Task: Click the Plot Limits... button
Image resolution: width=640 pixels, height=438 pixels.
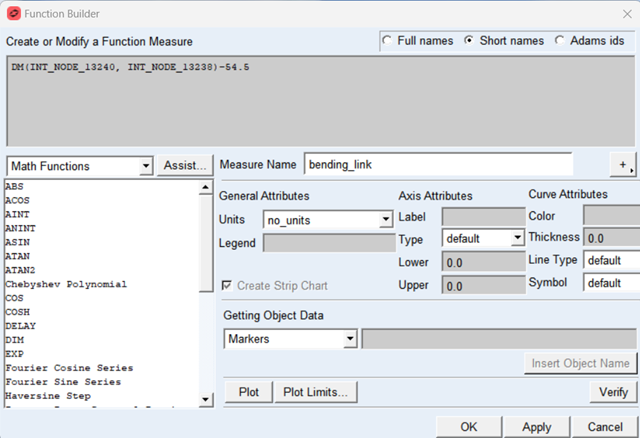Action: pos(316,392)
